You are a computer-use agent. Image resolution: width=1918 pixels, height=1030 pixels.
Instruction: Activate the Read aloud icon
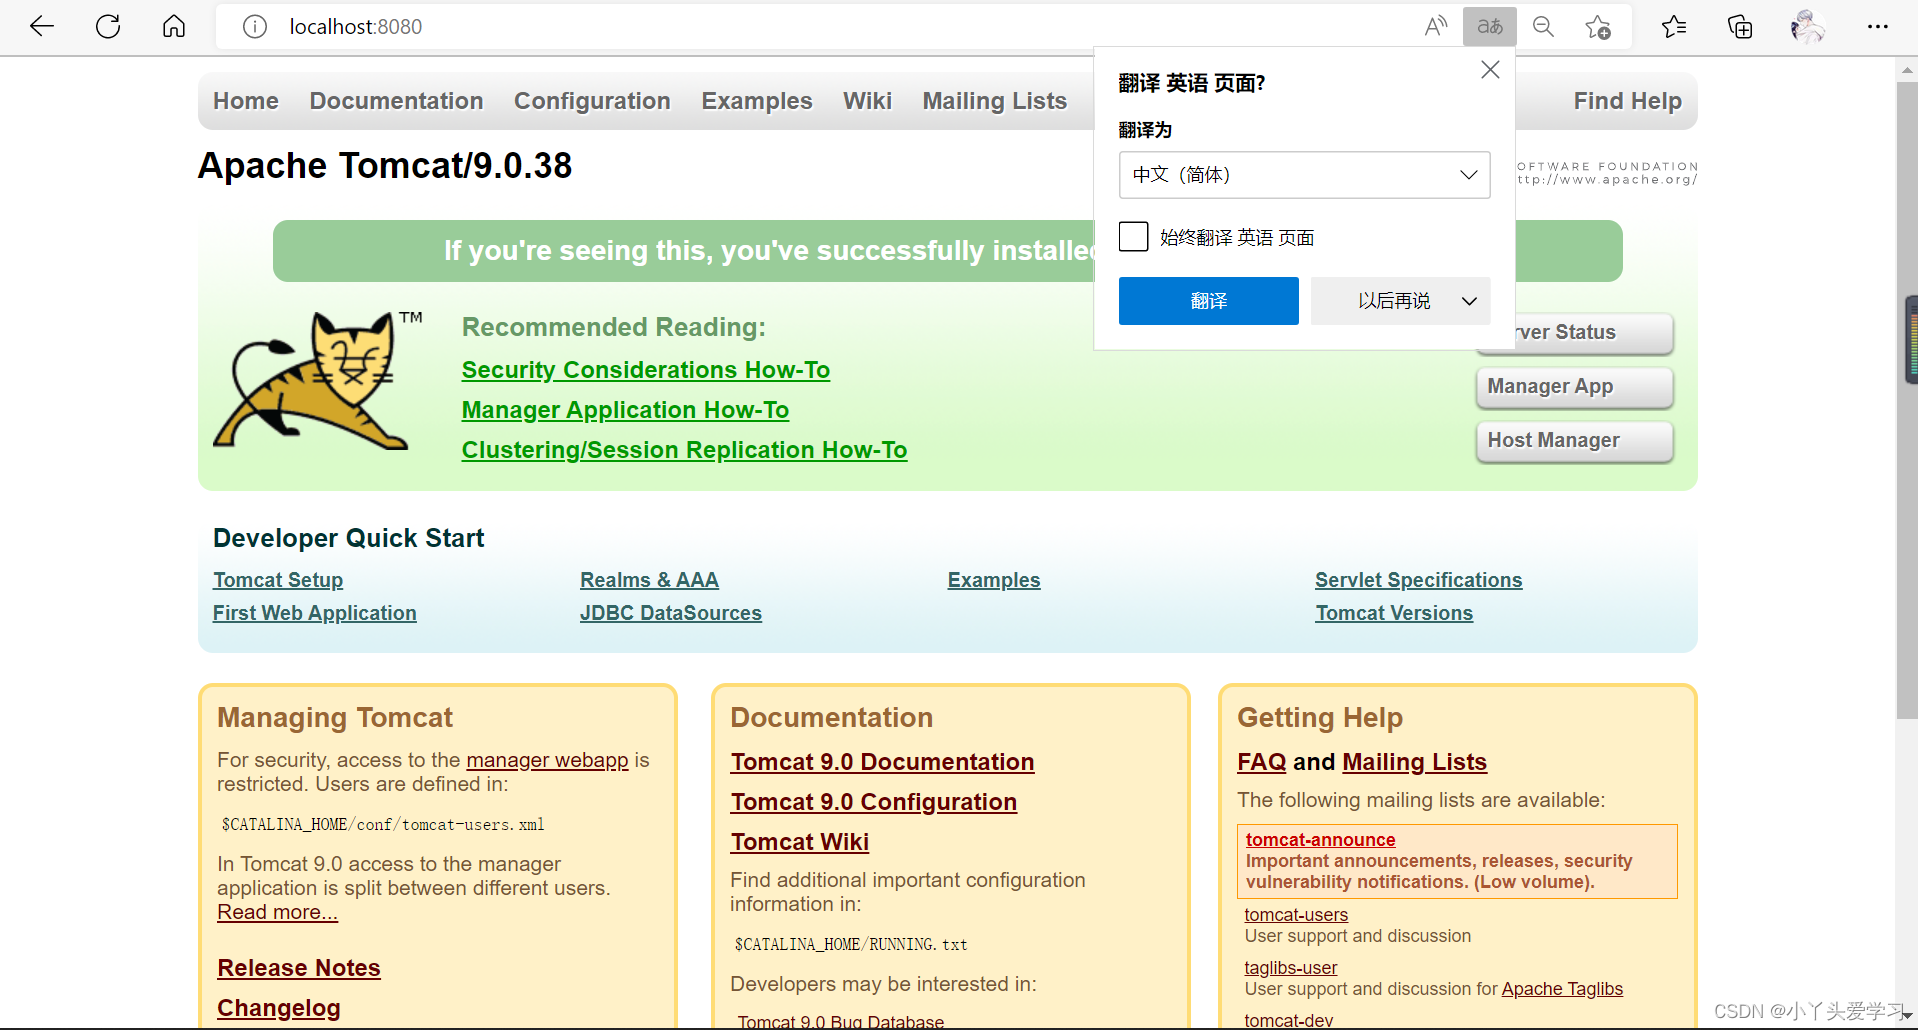point(1436,27)
